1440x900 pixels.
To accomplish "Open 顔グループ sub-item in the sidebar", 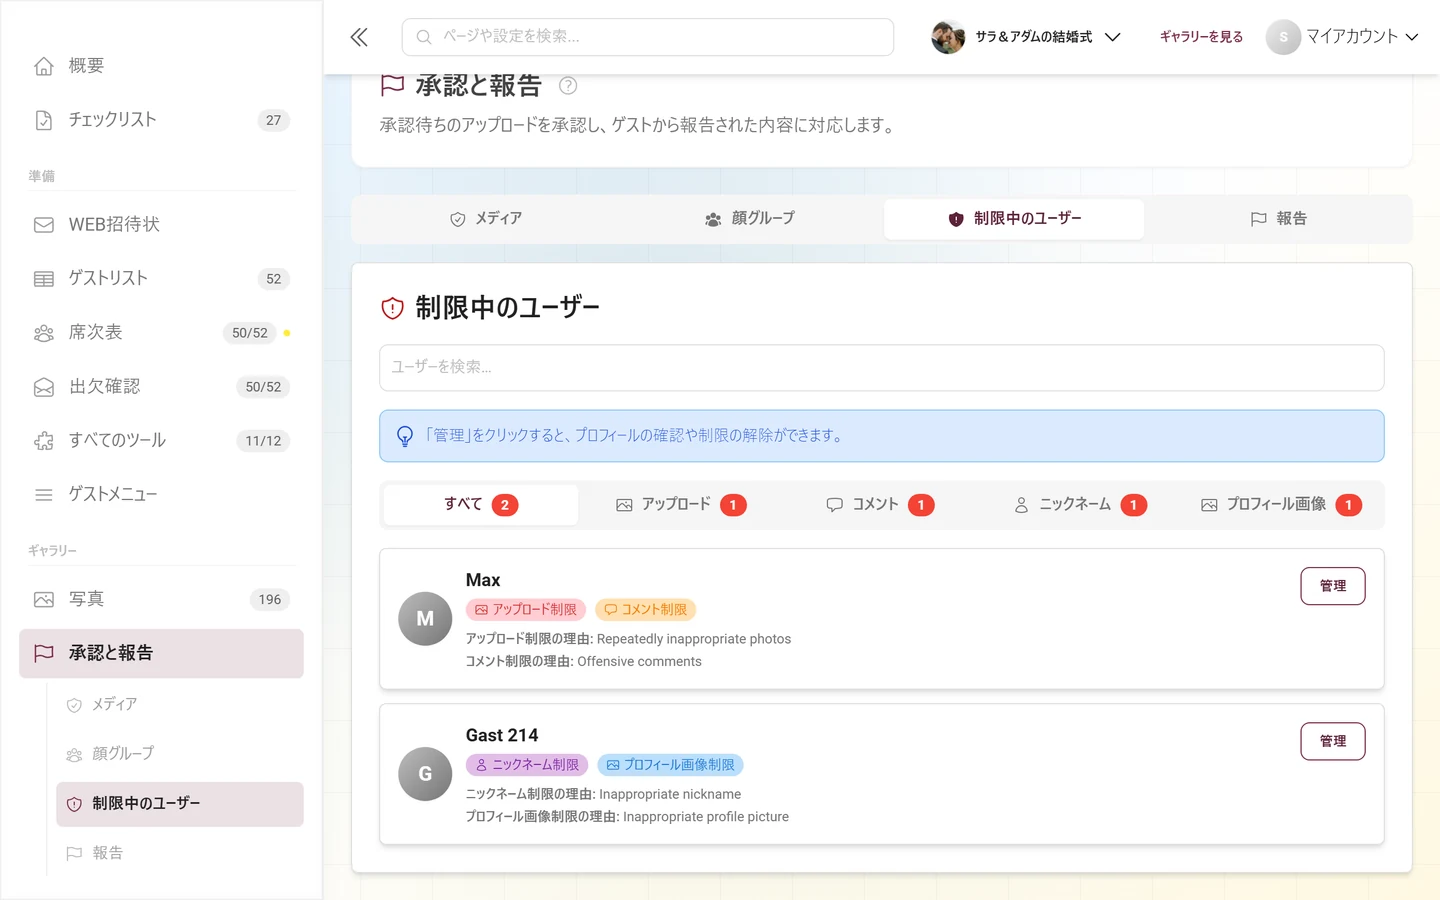I will click(180, 754).
